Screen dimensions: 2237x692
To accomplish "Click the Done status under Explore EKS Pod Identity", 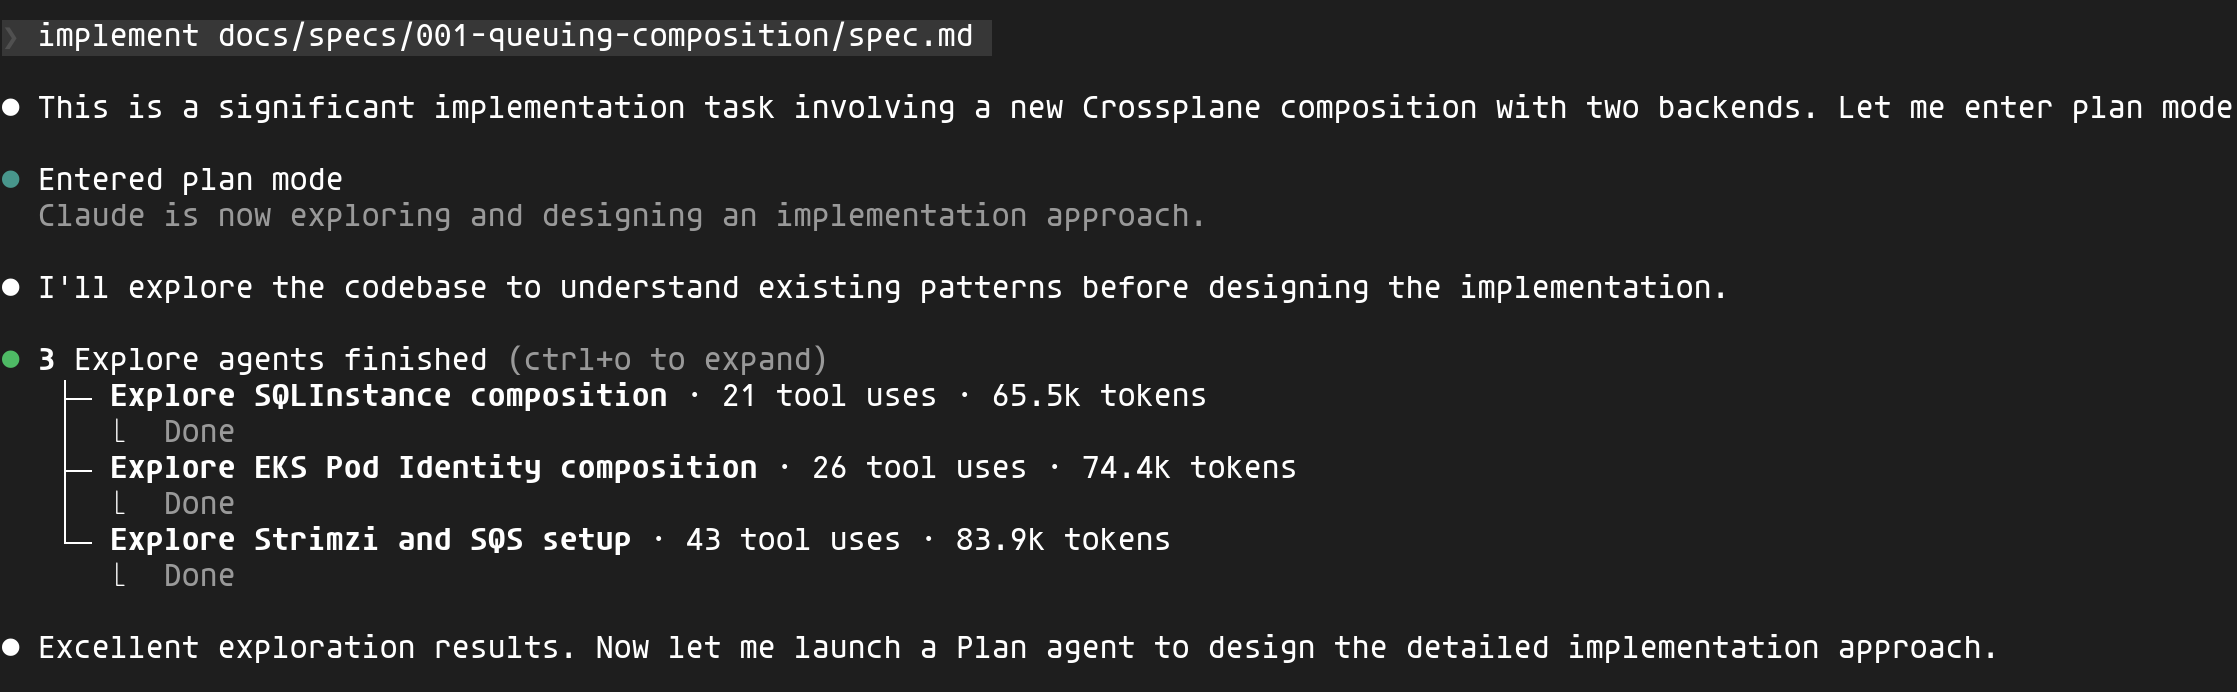I will (198, 504).
